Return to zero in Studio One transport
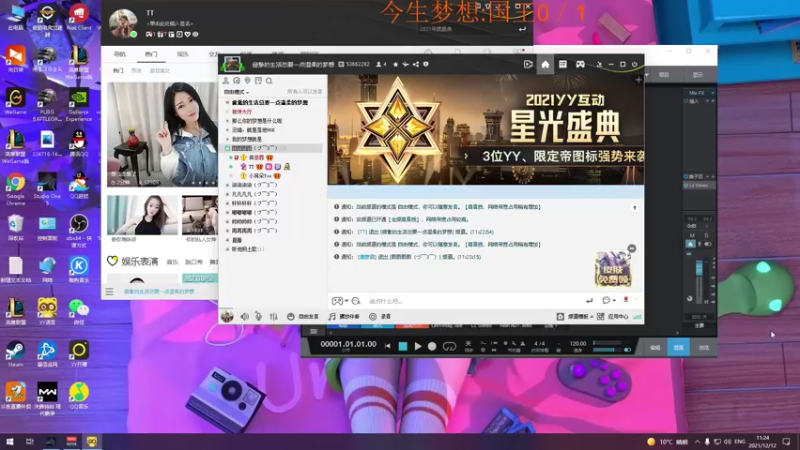This screenshot has width=800, height=450. click(388, 346)
